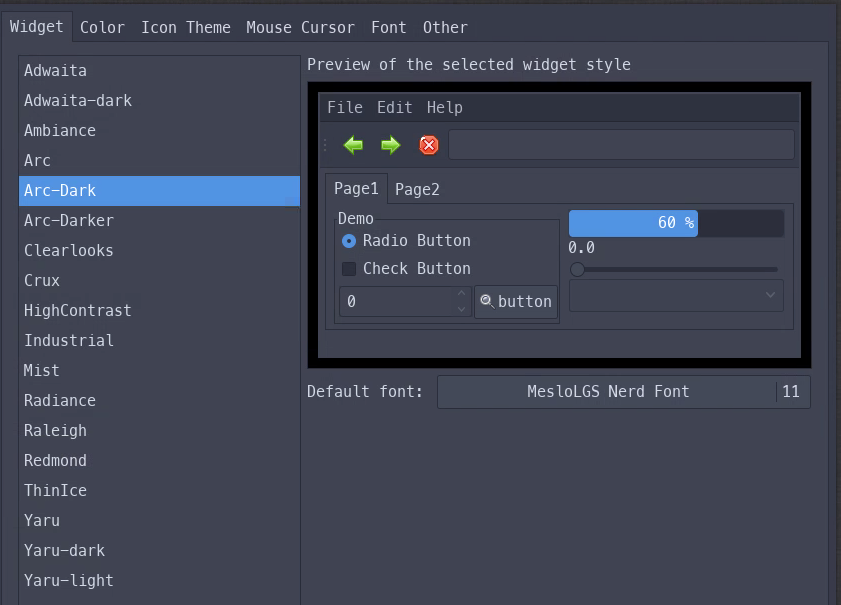Select the Adwaita-dark theme
The image size is (841, 605).
coord(159,101)
